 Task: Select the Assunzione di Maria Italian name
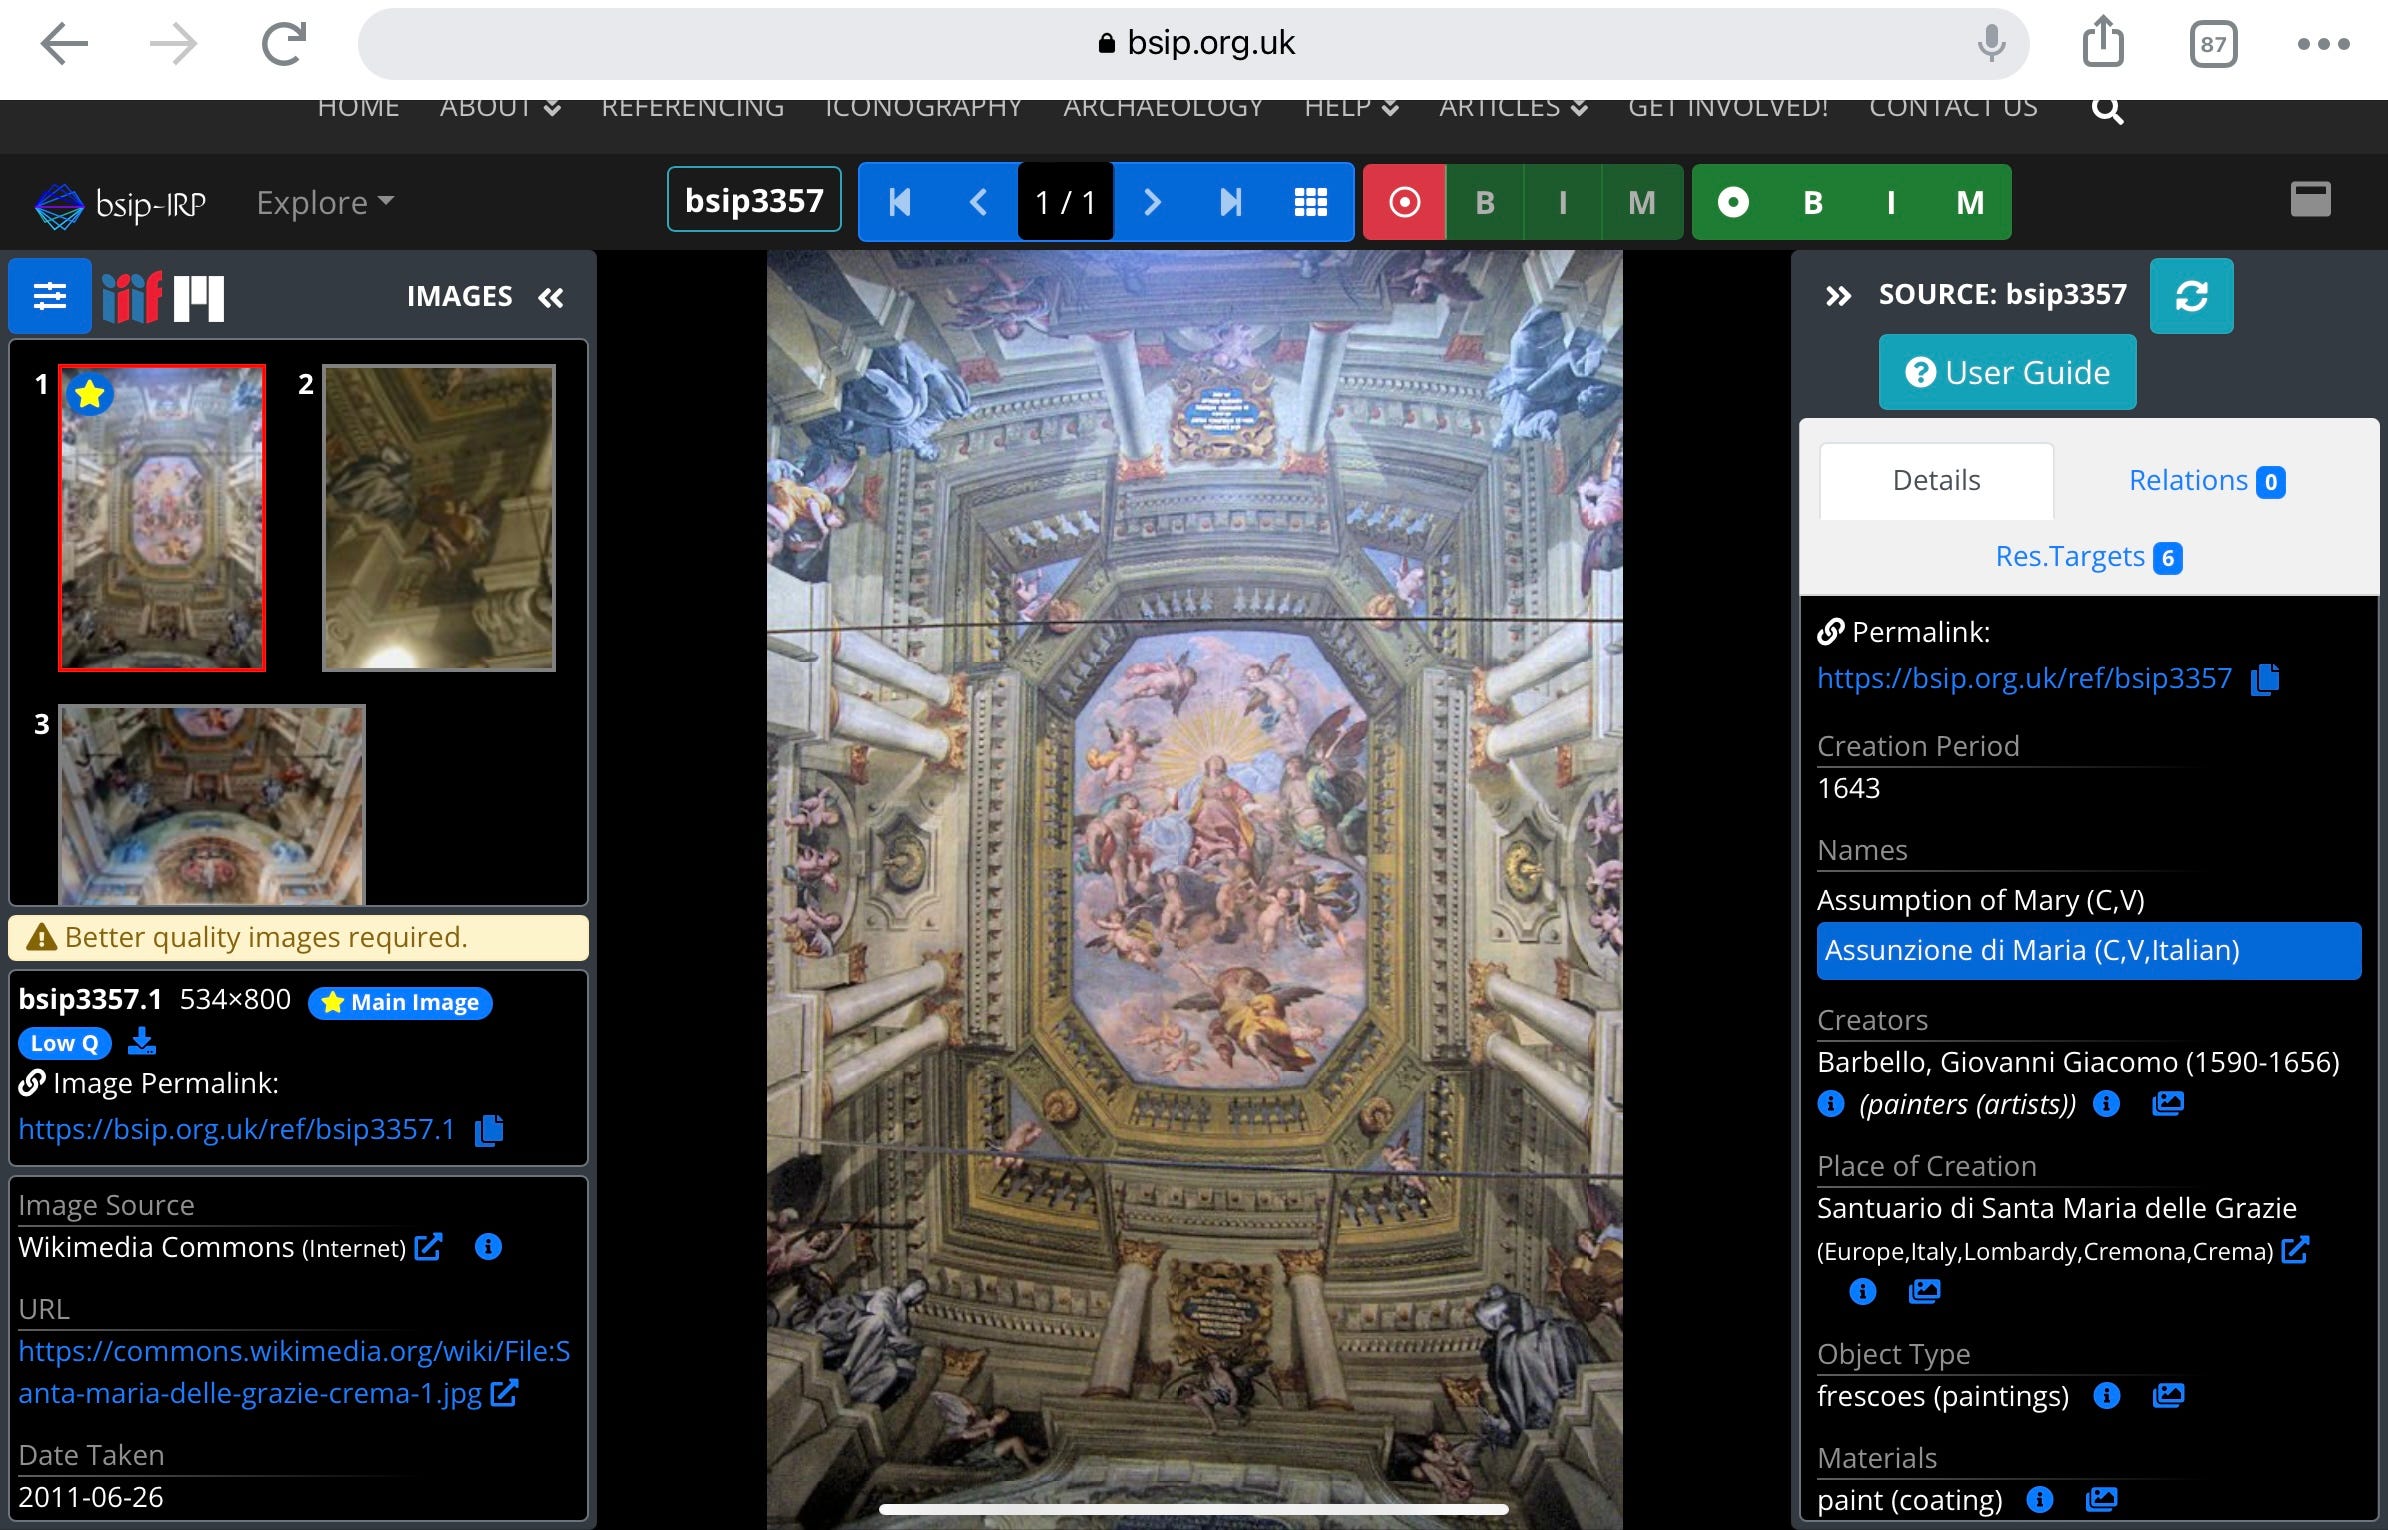point(2089,950)
